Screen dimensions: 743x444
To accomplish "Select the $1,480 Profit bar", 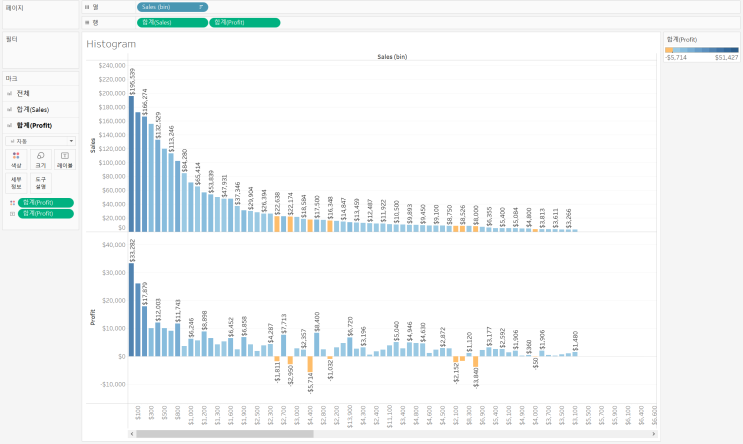I will click(575, 354).
